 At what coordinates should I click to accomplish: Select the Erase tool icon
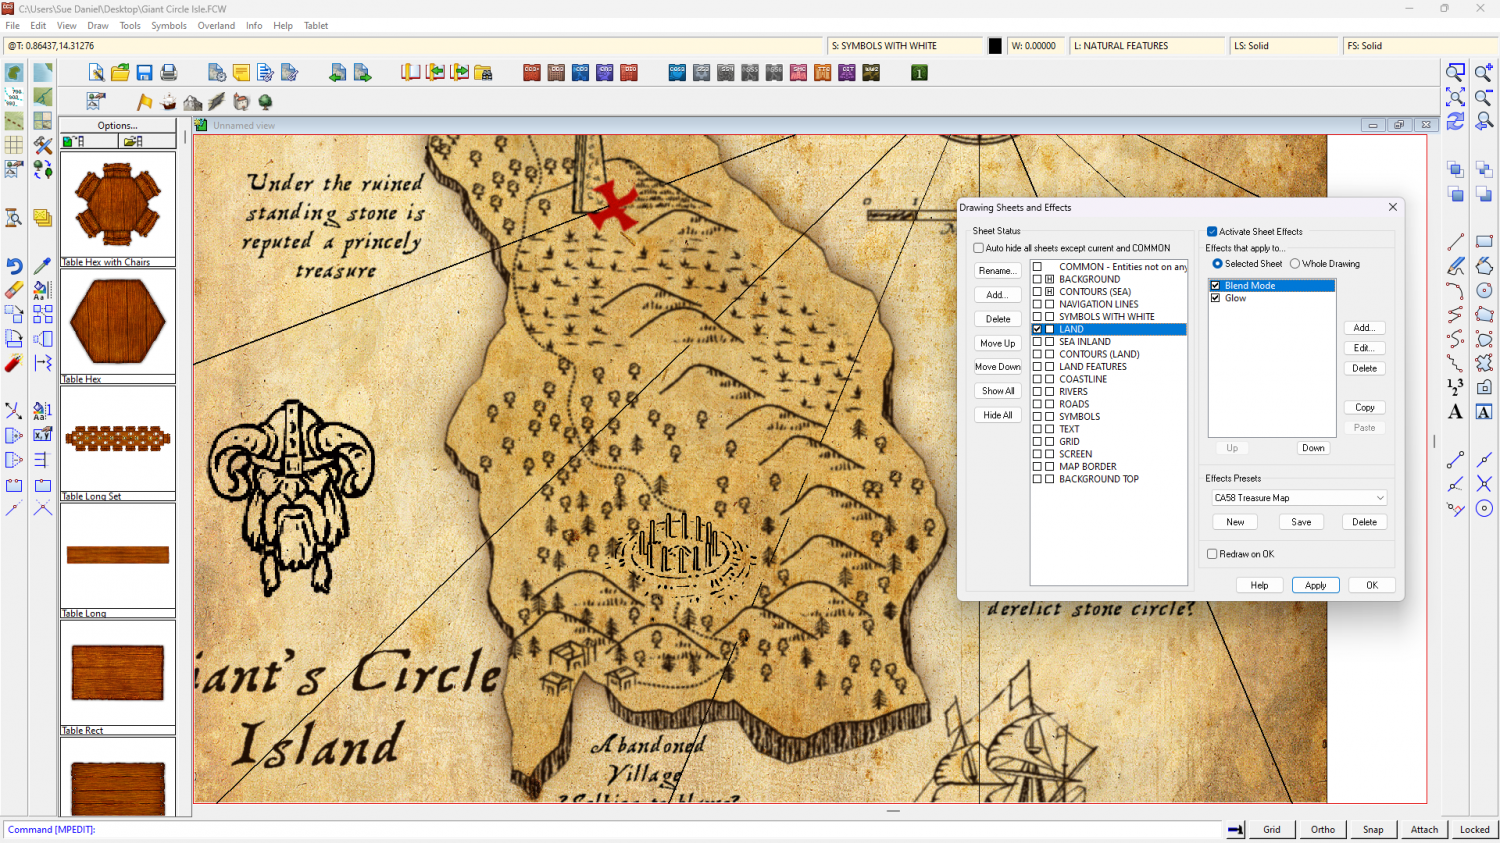14,290
